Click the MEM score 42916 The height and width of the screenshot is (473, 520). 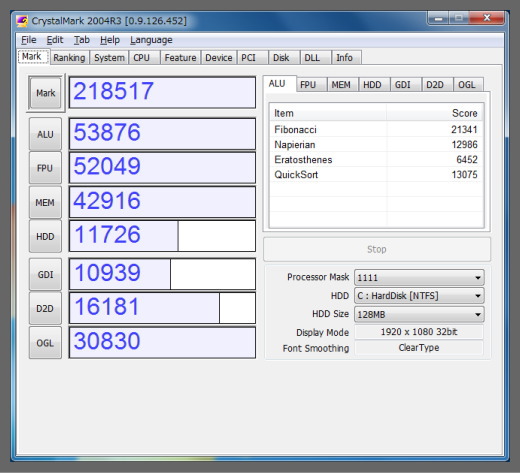162,202
